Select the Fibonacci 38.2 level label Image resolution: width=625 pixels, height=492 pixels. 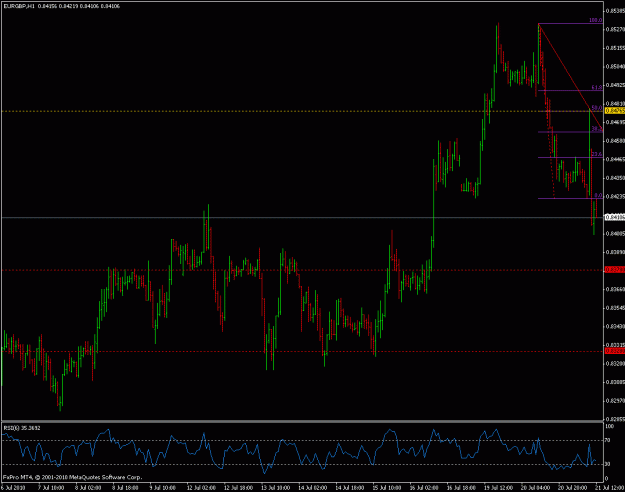coord(597,129)
